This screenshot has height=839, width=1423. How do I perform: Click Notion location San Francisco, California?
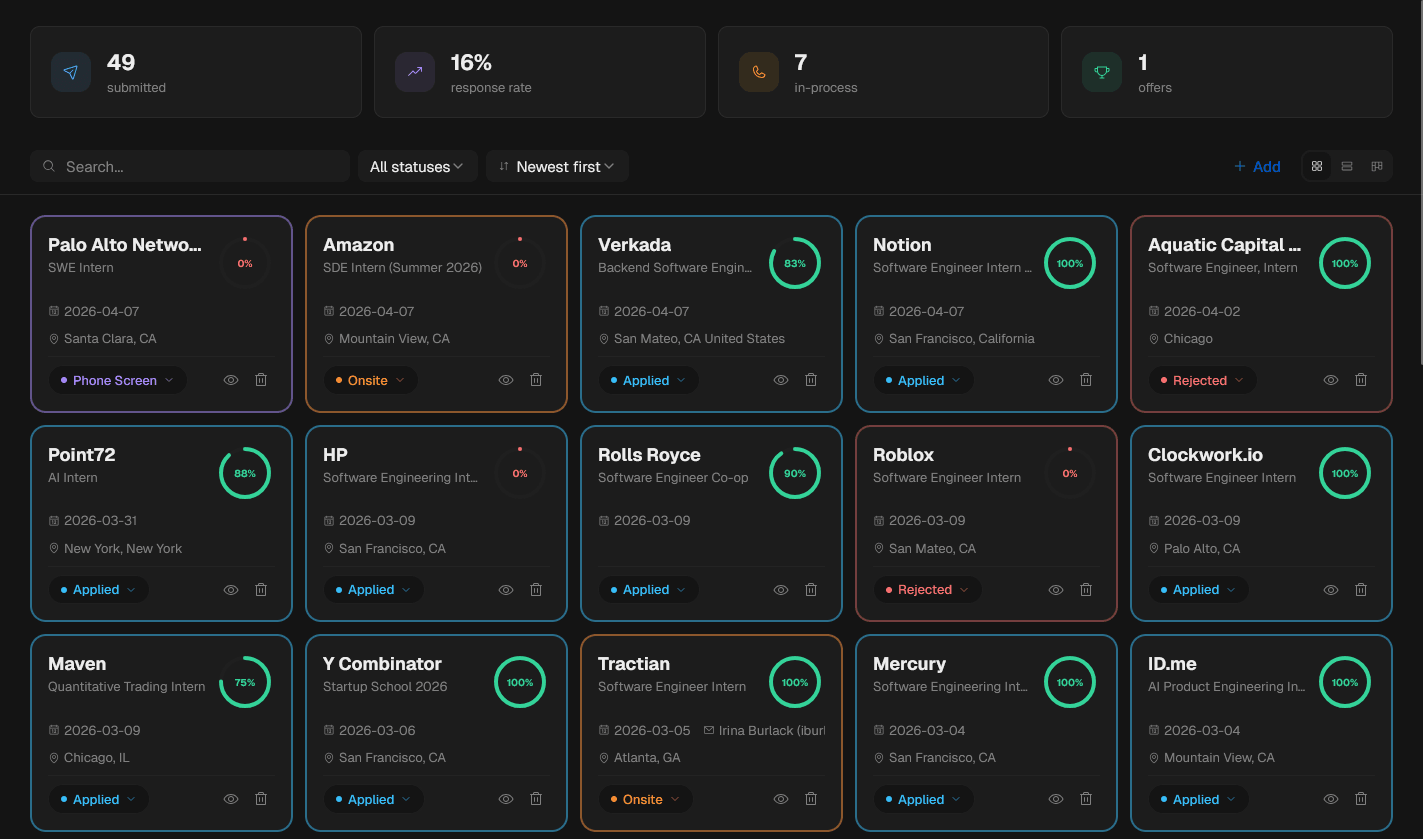pos(962,339)
